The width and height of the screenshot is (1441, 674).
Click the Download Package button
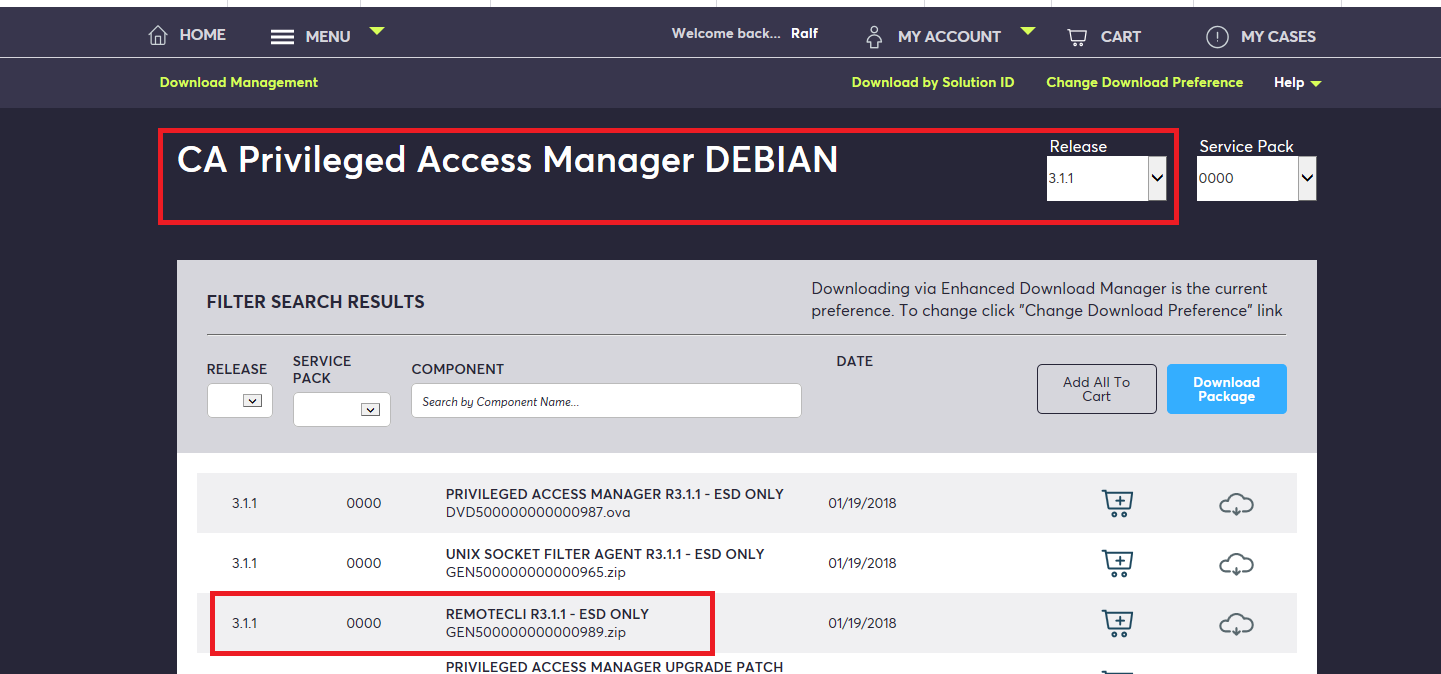(1226, 389)
